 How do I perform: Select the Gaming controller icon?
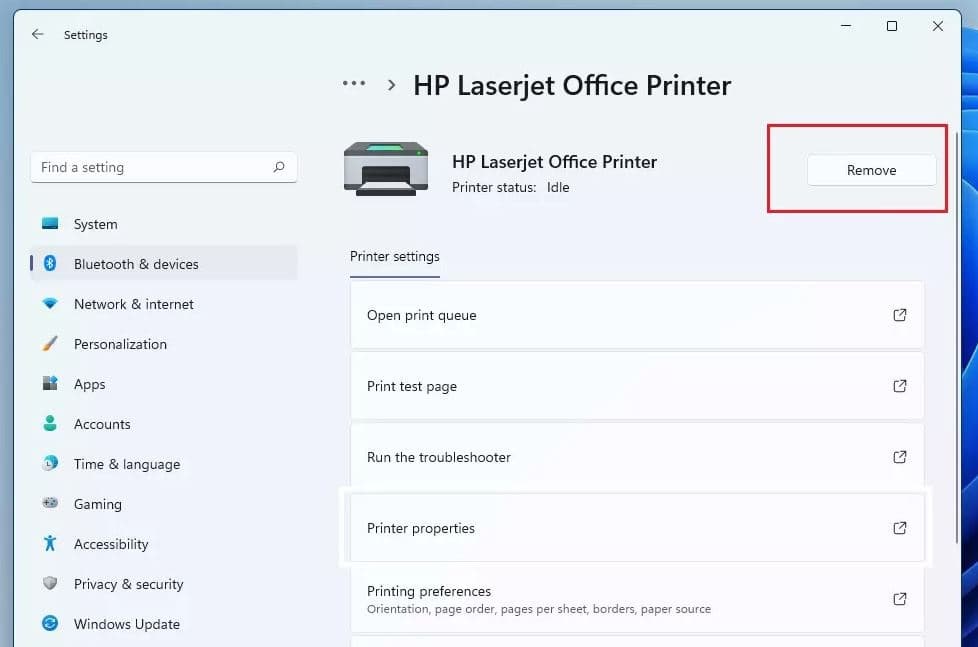[x=50, y=504]
